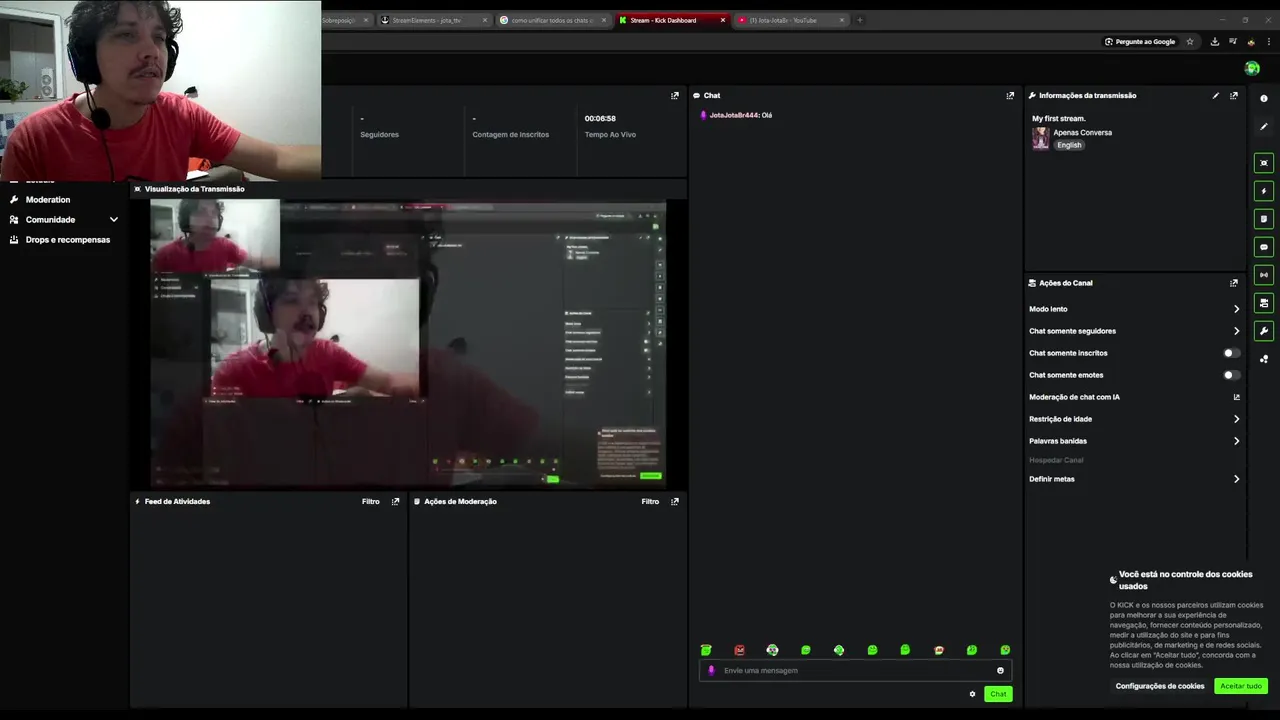
Task: Click the broadcast signal icon in the right sidebar
Action: tap(1264, 275)
